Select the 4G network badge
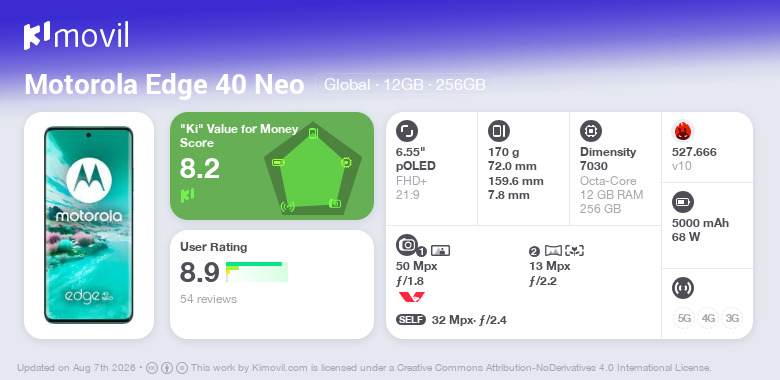The image size is (780, 380). (x=708, y=318)
